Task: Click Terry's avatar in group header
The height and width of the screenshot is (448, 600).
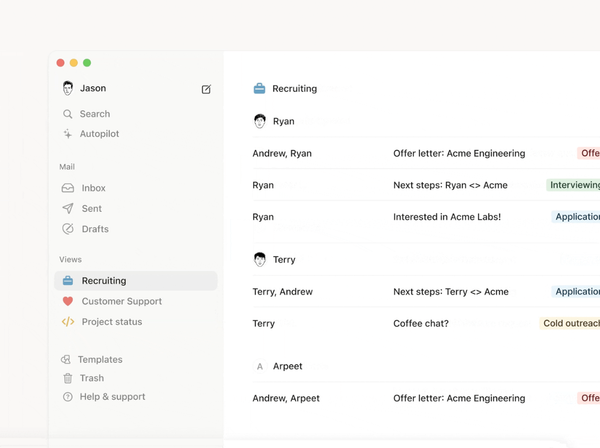Action: point(260,259)
